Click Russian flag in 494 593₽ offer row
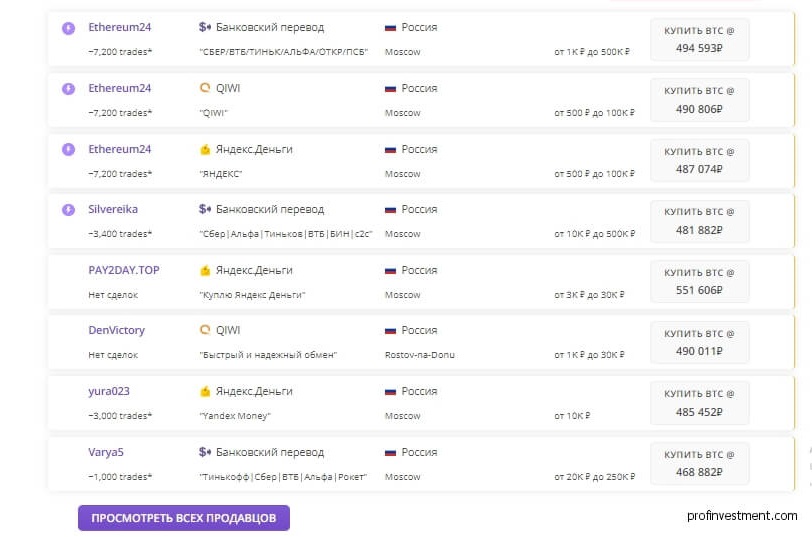 390,27
